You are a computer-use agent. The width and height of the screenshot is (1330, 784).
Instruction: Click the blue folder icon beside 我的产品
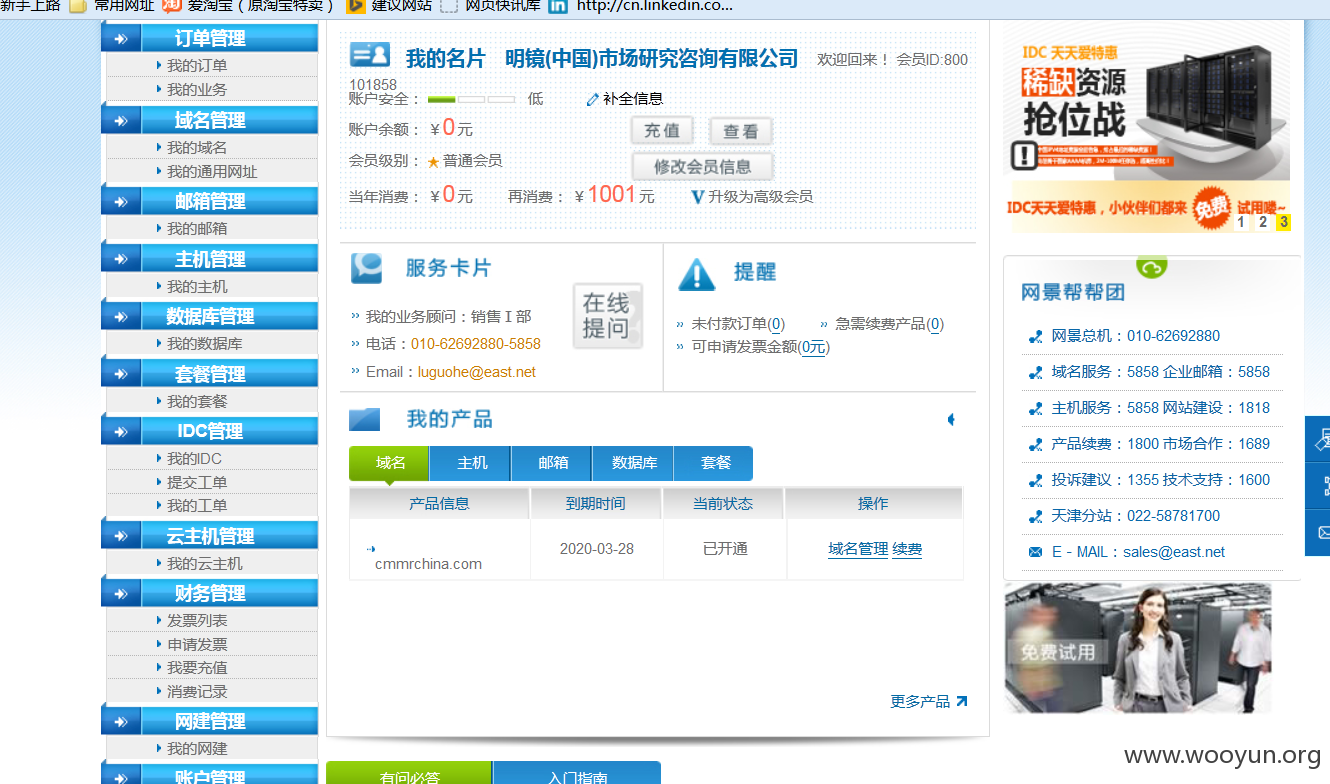tap(365, 419)
